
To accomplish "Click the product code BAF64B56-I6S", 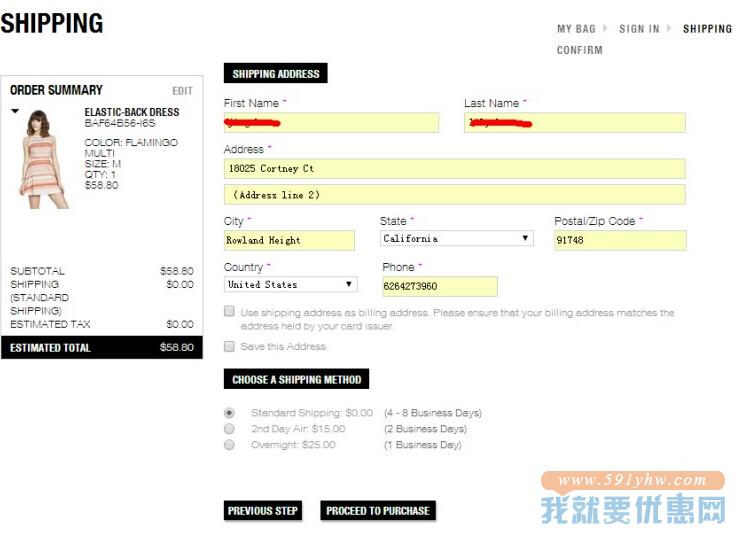I will pyautogui.click(x=120, y=124).
